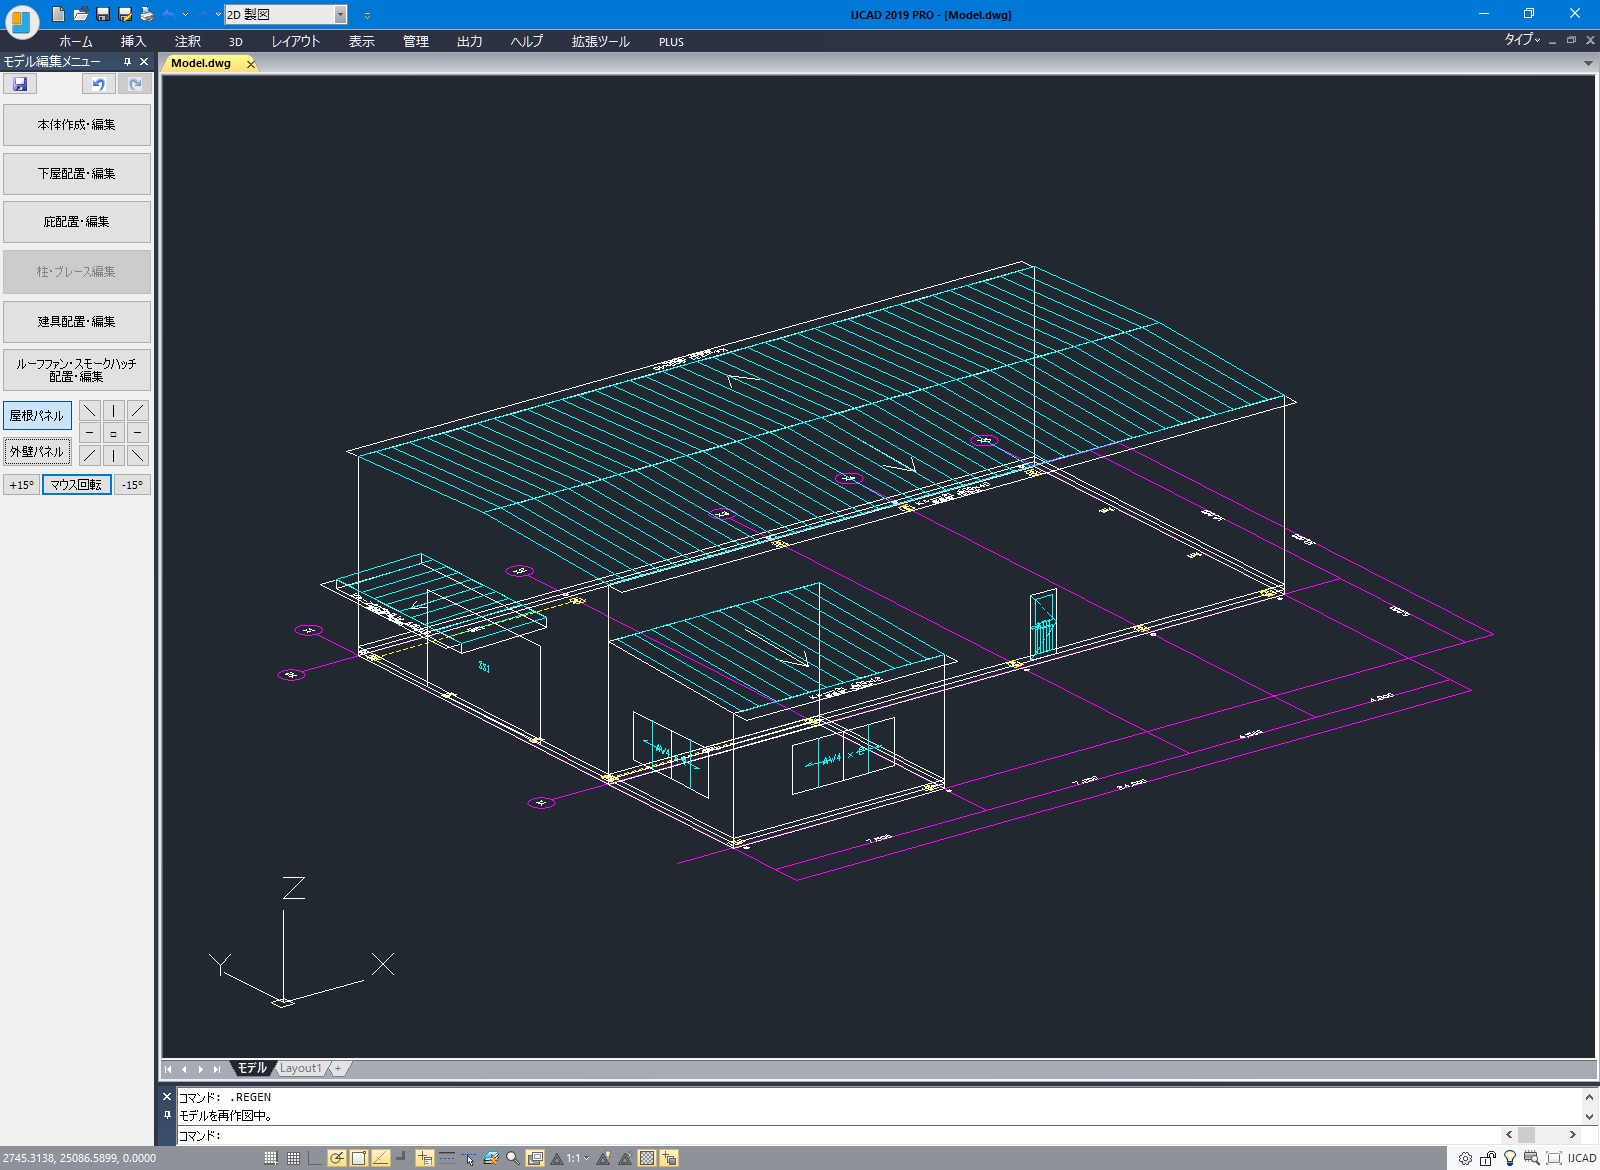1600x1170 pixels.
Task: Toggle grid display in status bar
Action: point(293,1158)
